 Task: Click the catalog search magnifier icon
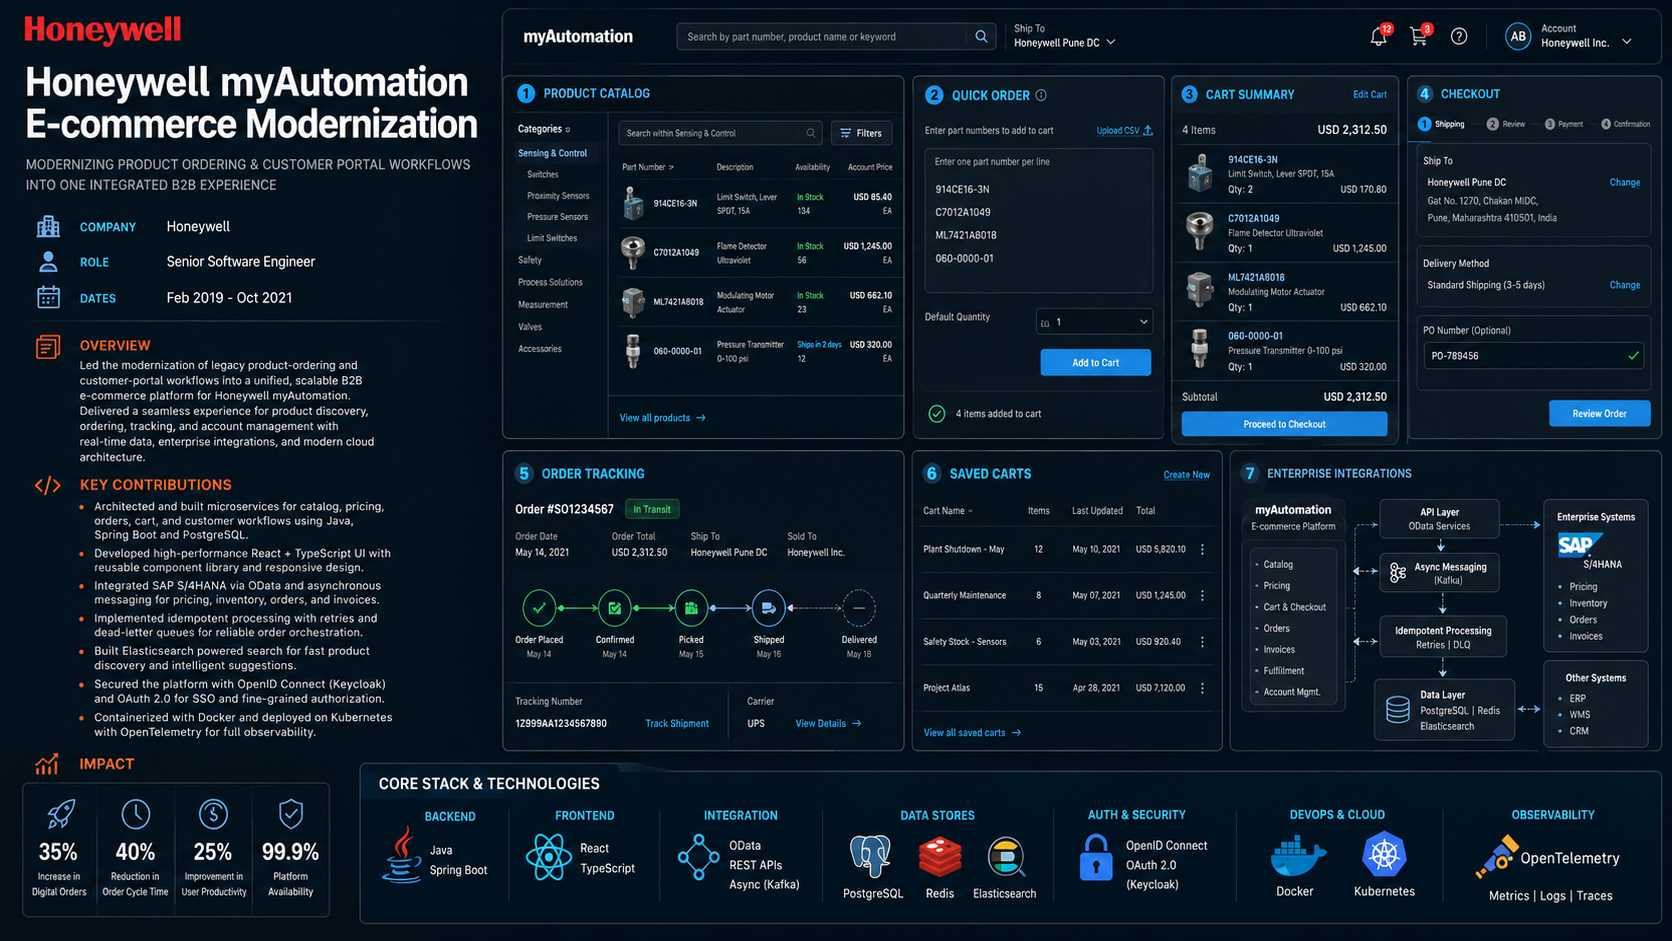[x=811, y=133]
